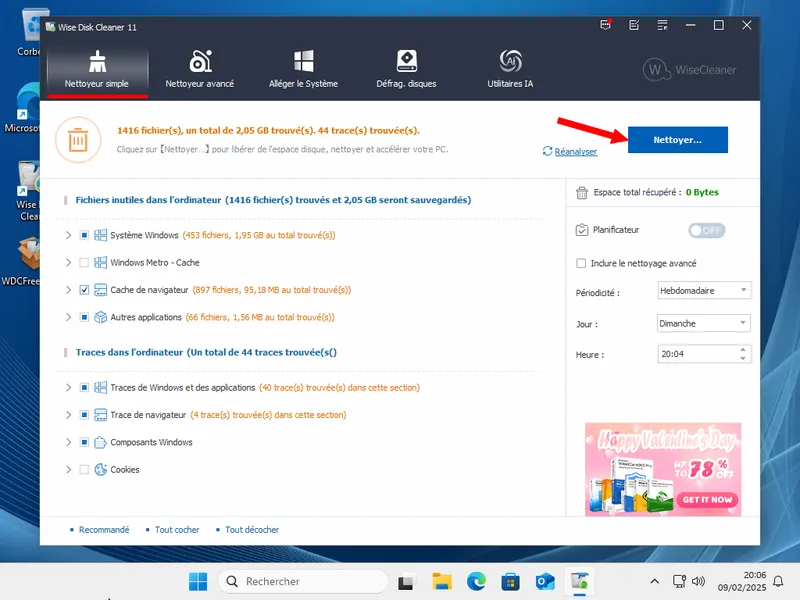Click the Rechercher taskbar search box
The image size is (800, 600).
point(303,582)
